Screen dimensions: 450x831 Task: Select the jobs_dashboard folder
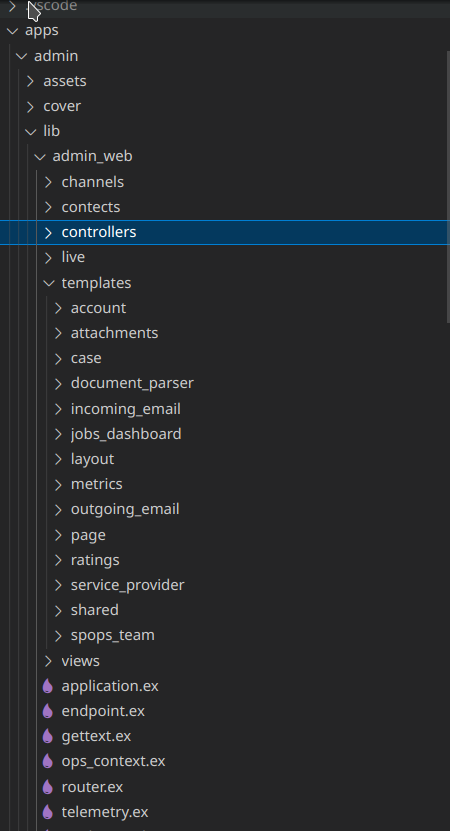click(x=126, y=434)
